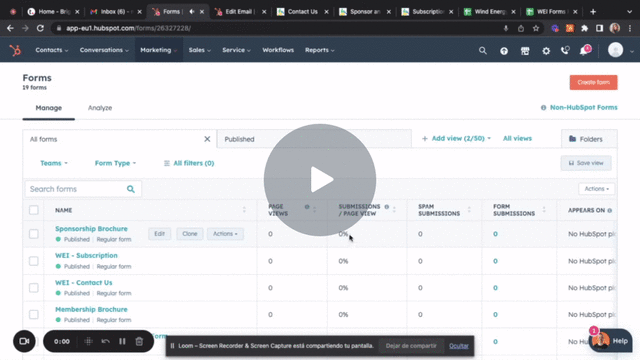Click the Create form button
640x360 pixels.
pos(593,82)
